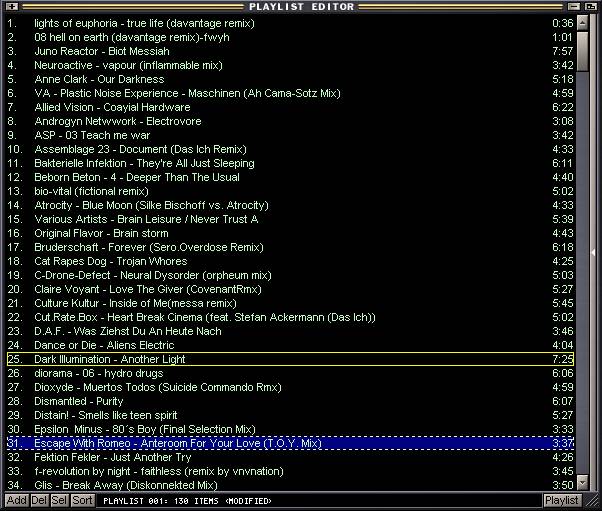Select Escape With Romeo - Anteroom For Your Love
Screen dimensions: 602x511
178,443
